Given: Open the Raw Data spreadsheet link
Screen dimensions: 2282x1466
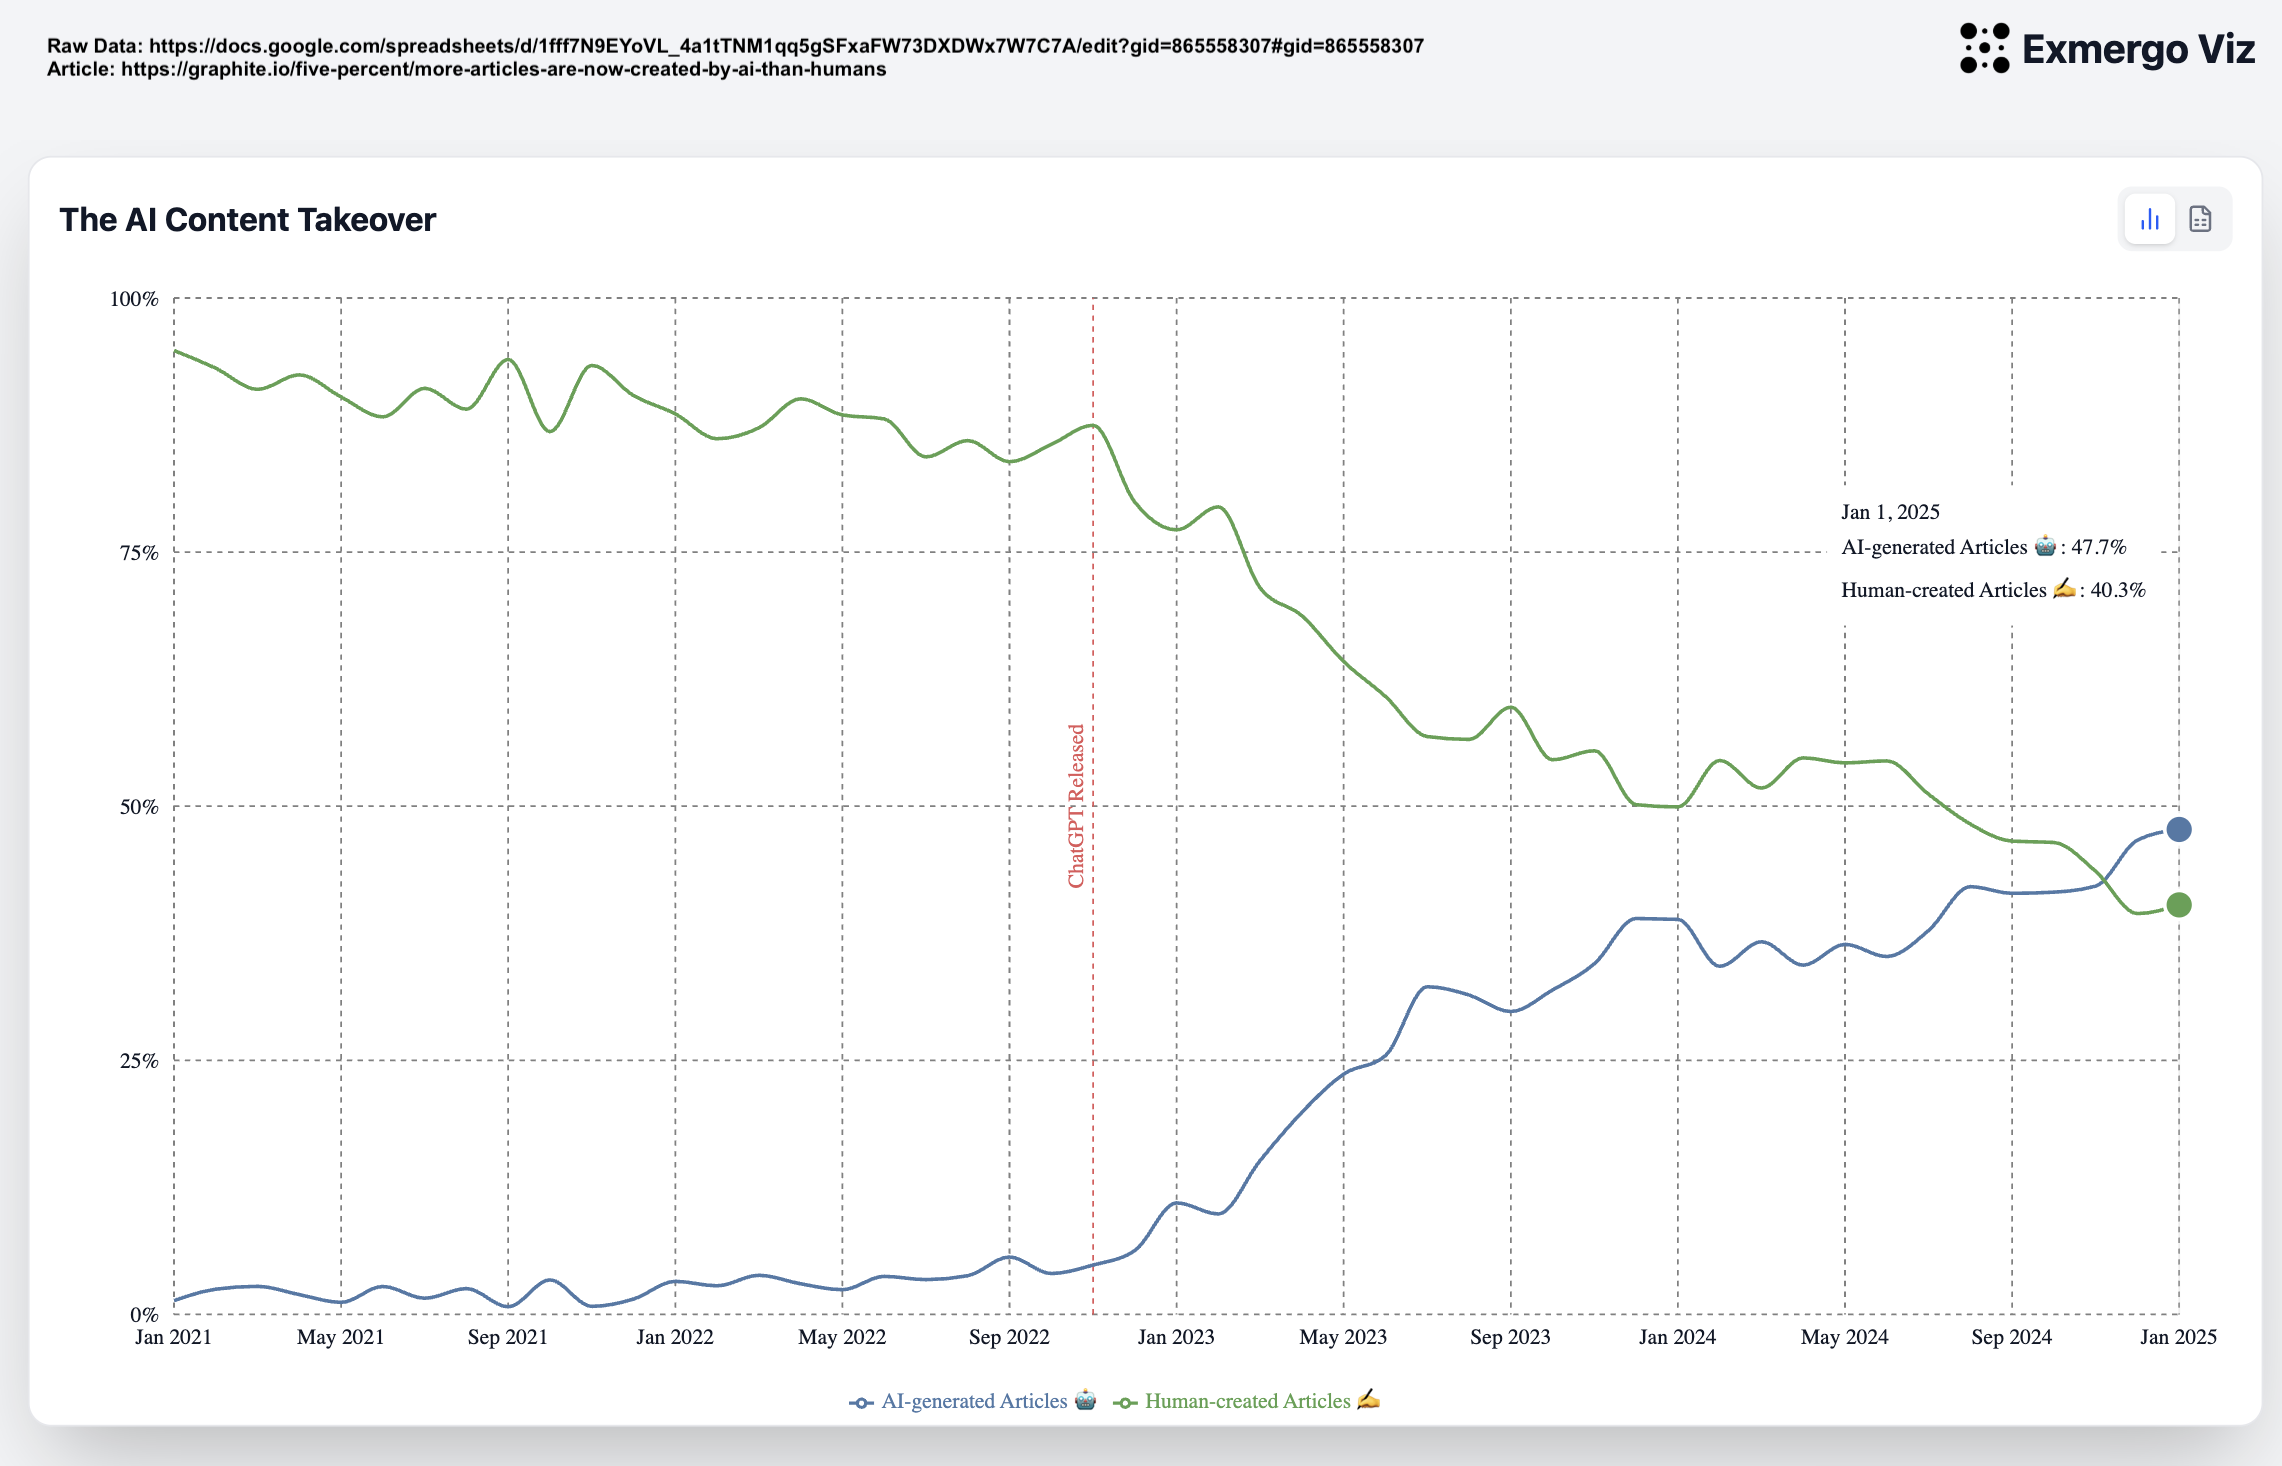Looking at the screenshot, I should (x=786, y=46).
